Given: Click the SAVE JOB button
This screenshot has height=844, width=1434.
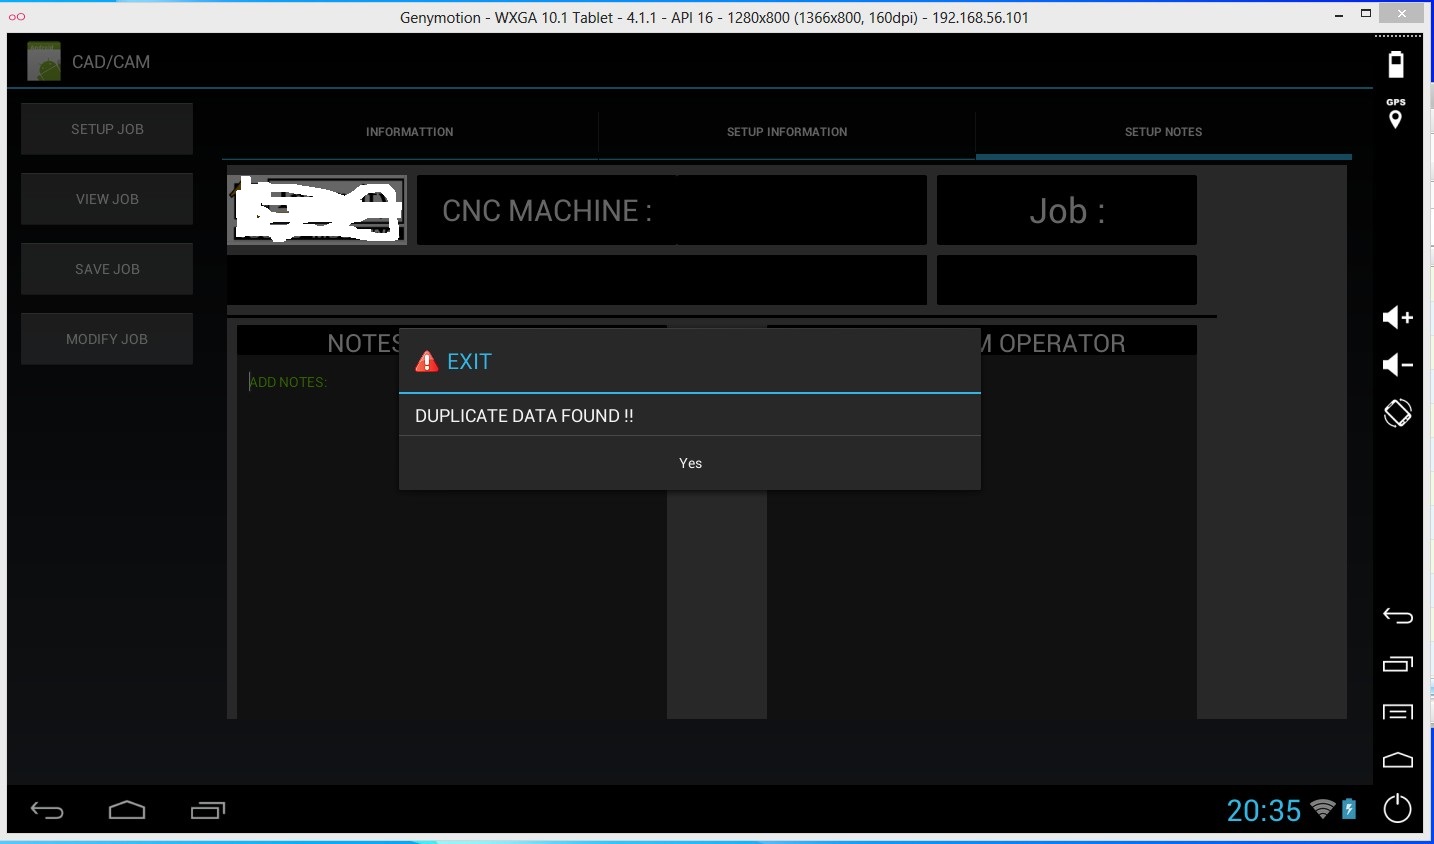Looking at the screenshot, I should [x=107, y=269].
